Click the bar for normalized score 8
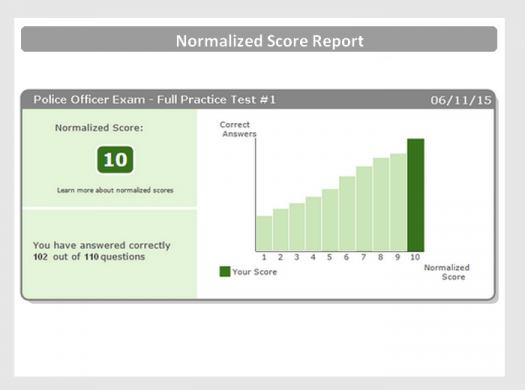The height and width of the screenshot is (390, 525). click(381, 205)
